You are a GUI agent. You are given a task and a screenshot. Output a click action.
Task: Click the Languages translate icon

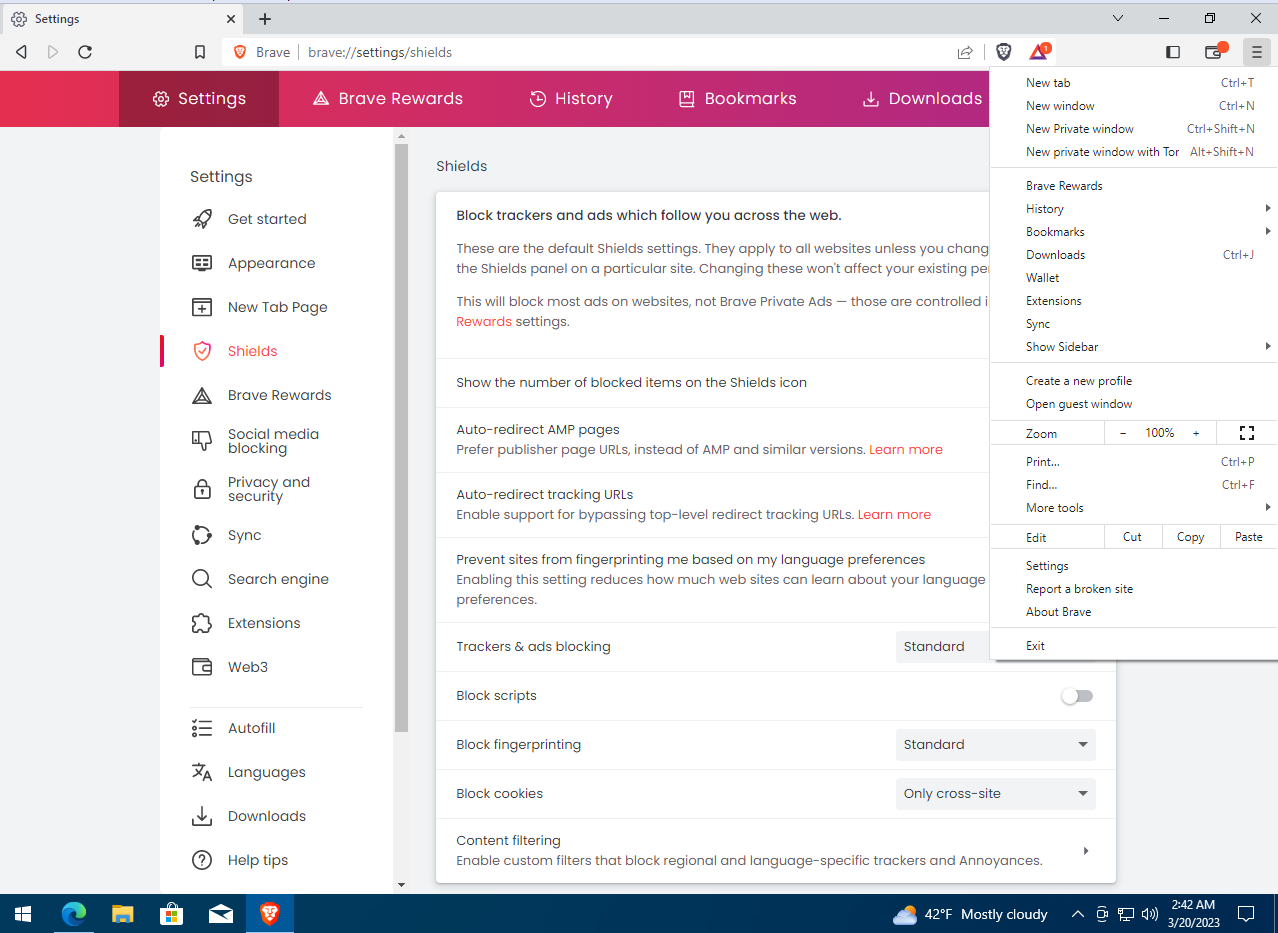pos(202,772)
